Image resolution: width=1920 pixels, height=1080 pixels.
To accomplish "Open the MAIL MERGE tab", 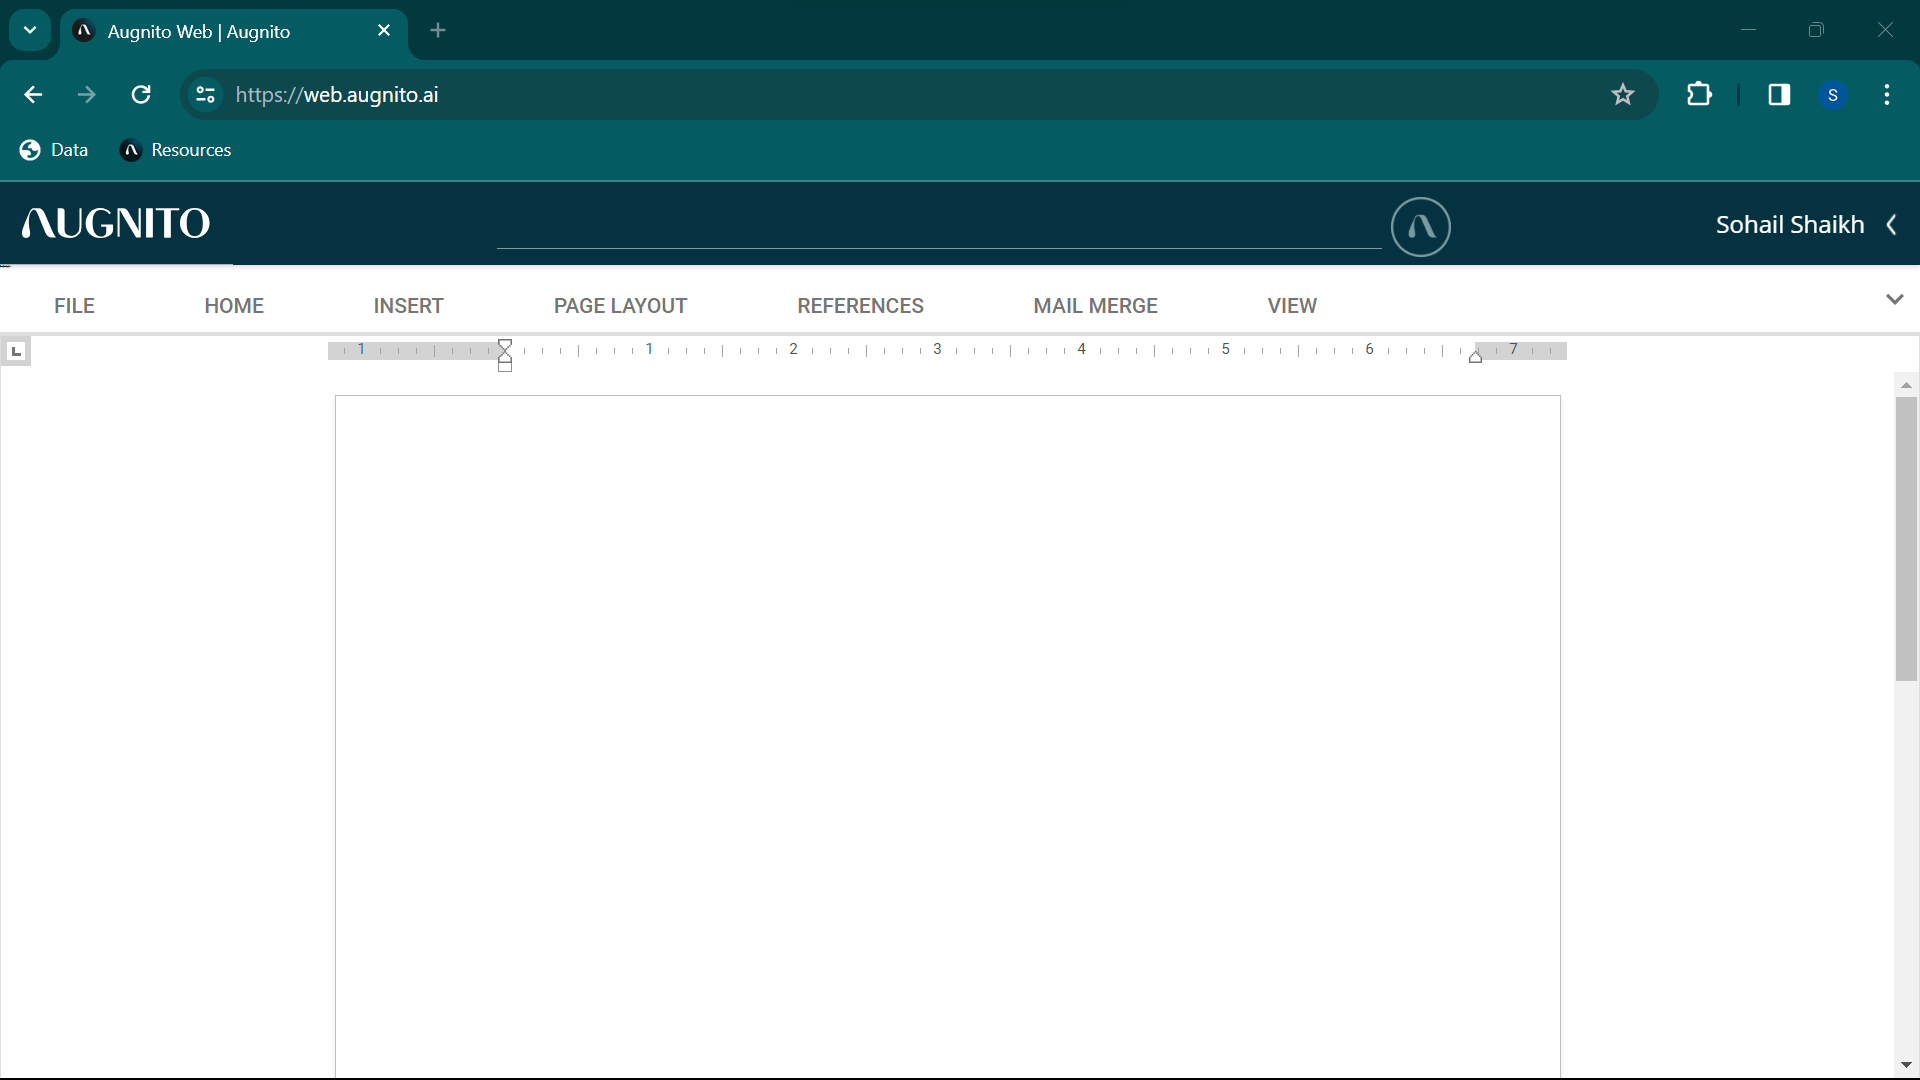I will [x=1095, y=306].
